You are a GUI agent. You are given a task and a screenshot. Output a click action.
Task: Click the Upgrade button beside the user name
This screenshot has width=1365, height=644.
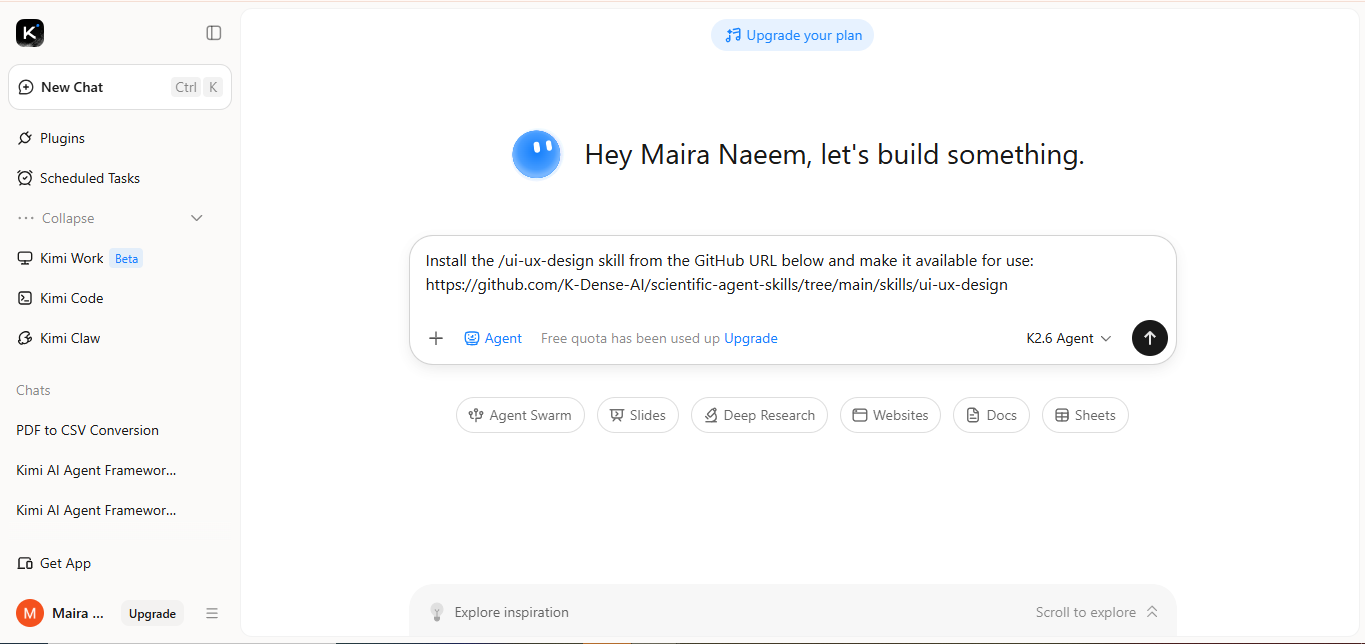152,613
